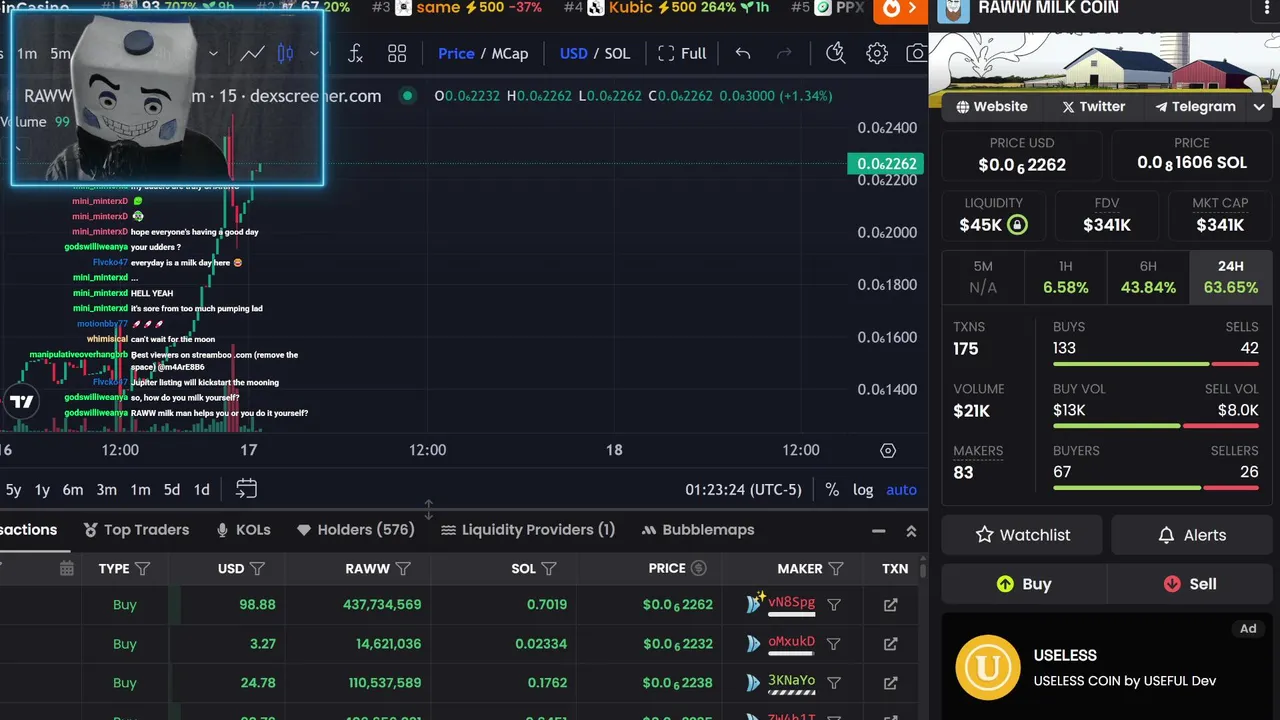1280x720 pixels.
Task: Open the token Telegram link
Action: 1195,107
